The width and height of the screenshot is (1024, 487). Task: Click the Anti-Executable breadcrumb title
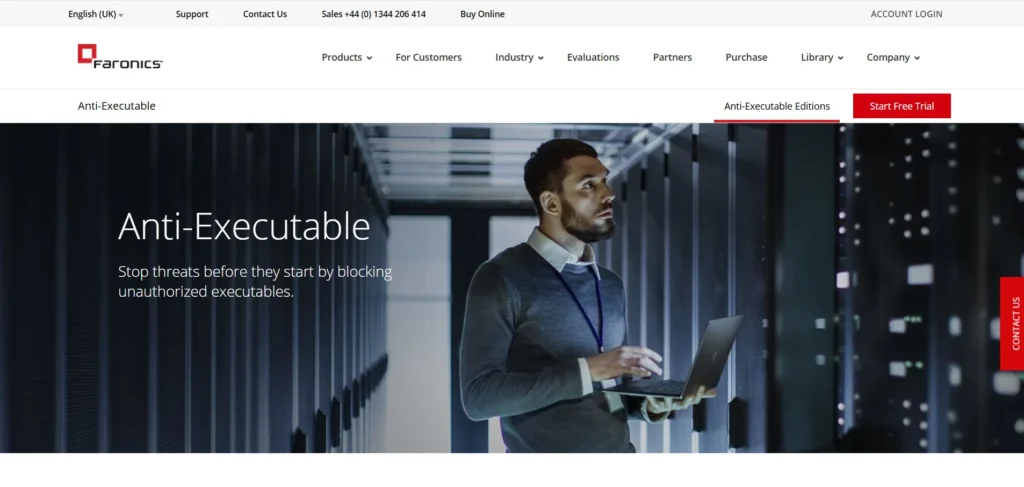[x=117, y=106]
